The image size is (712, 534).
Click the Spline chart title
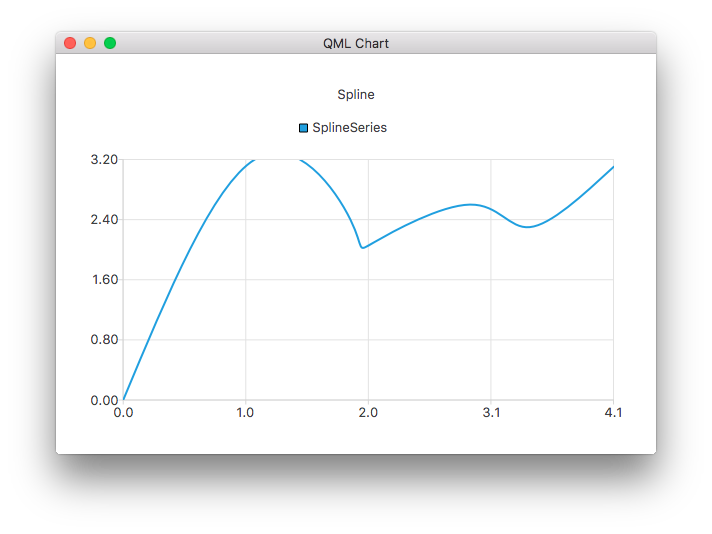356,95
